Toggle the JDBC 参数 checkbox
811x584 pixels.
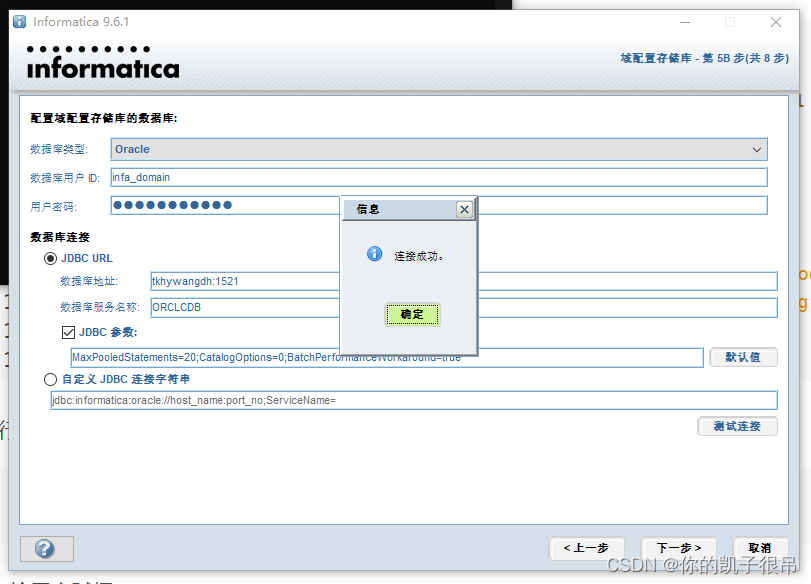point(68,332)
